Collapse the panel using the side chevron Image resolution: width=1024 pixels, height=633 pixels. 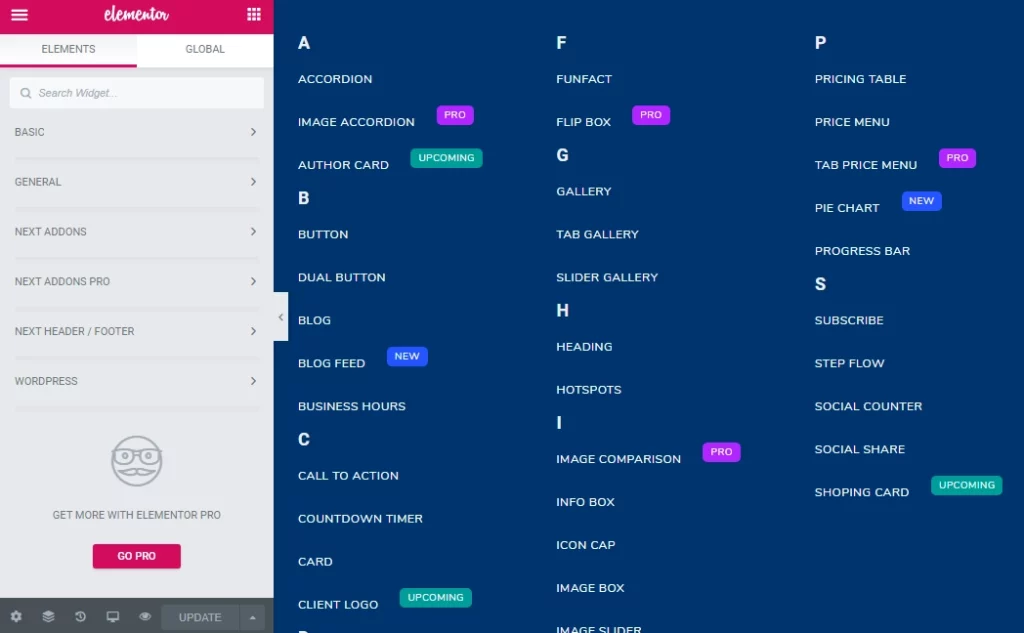coord(281,316)
